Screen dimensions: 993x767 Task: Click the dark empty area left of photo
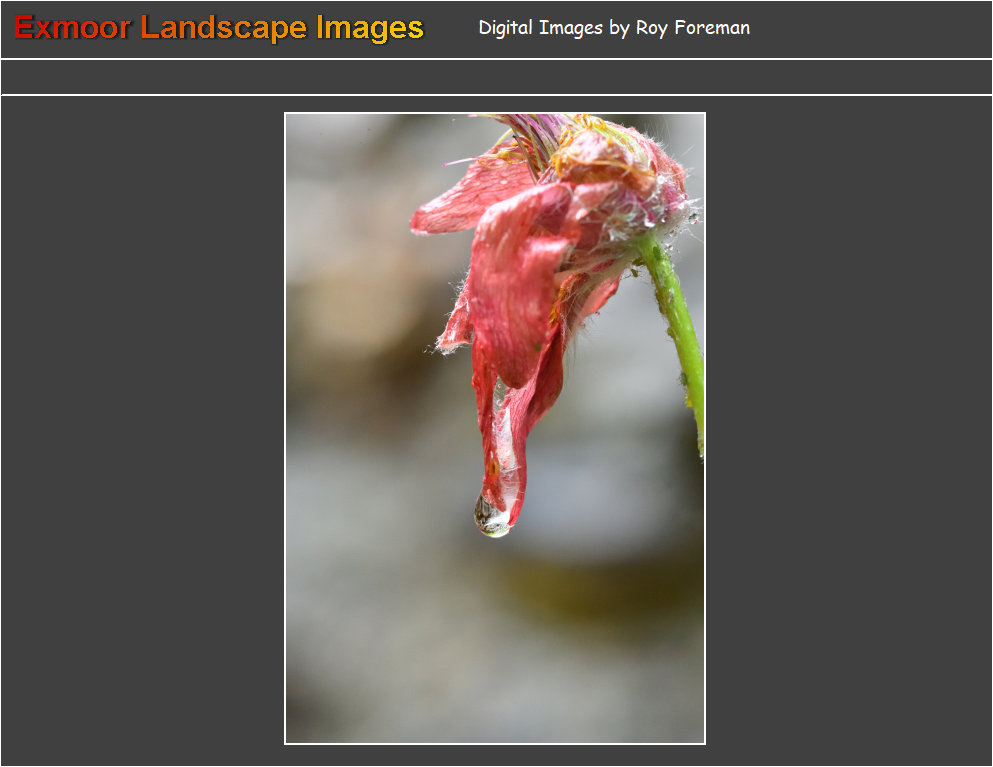coord(142,430)
